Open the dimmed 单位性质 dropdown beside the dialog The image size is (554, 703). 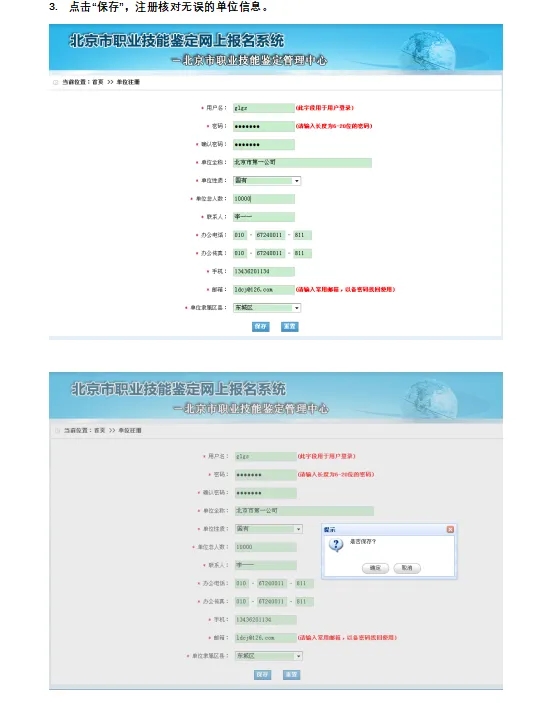point(268,529)
